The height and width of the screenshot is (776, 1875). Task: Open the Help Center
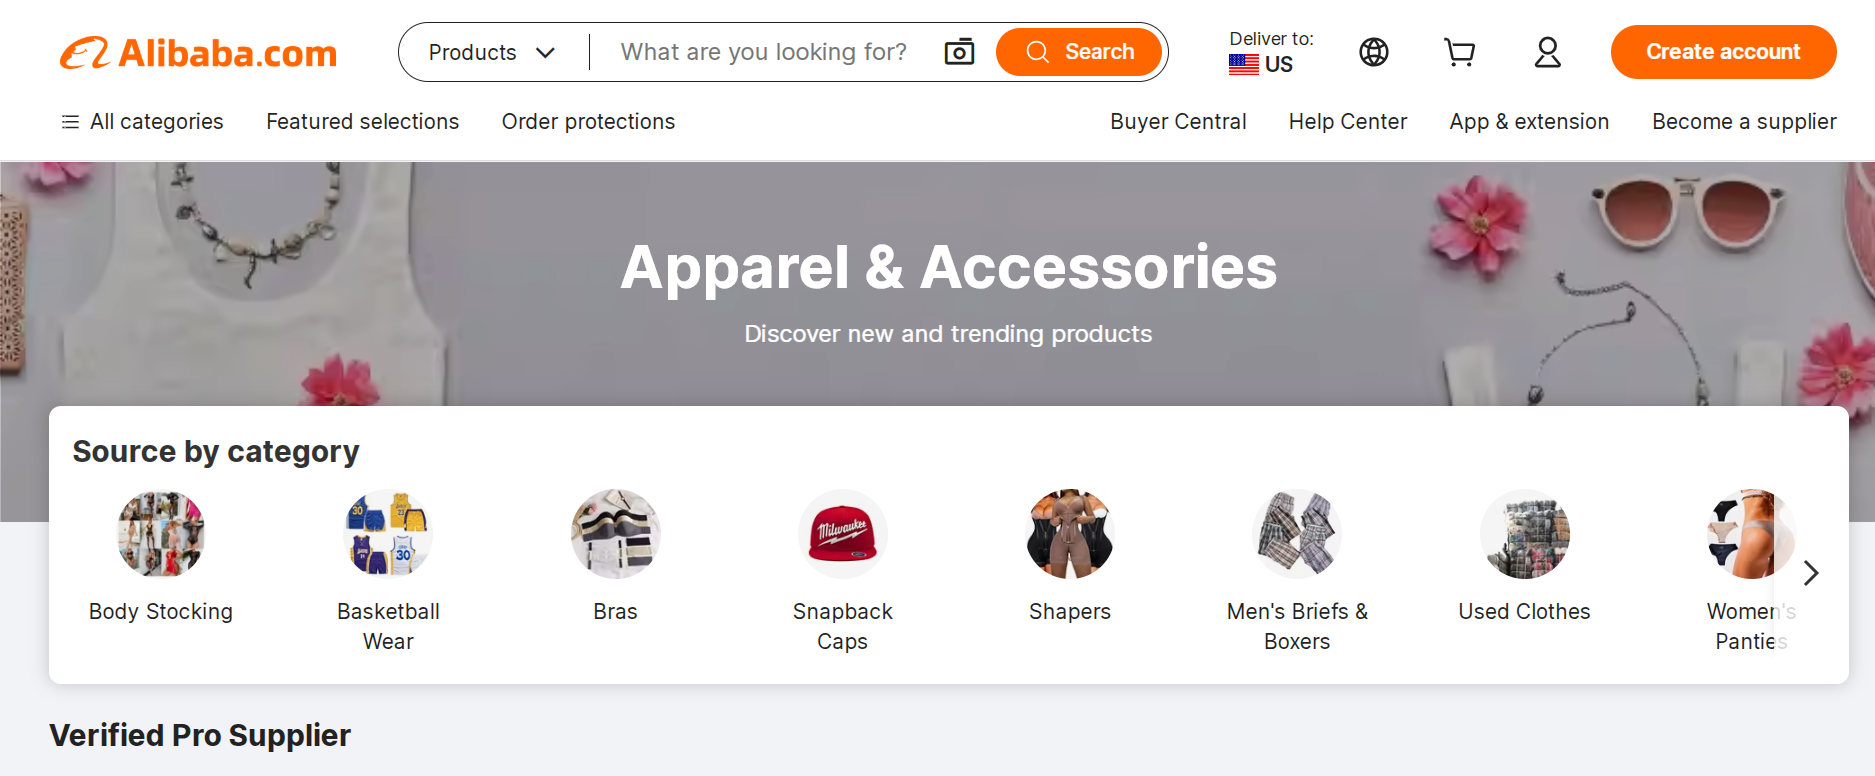[x=1347, y=121]
